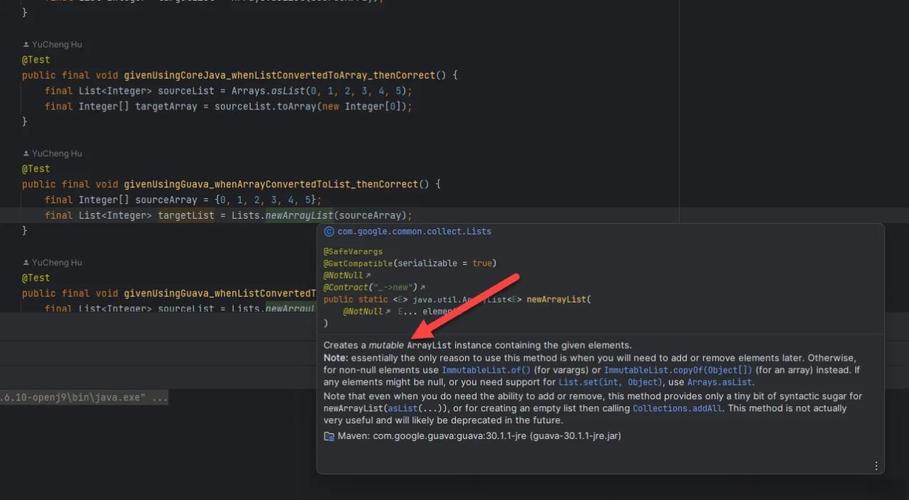Click @Test above the givenUsingCoreJava method
Screen dimensions: 909x500
[36, 60]
